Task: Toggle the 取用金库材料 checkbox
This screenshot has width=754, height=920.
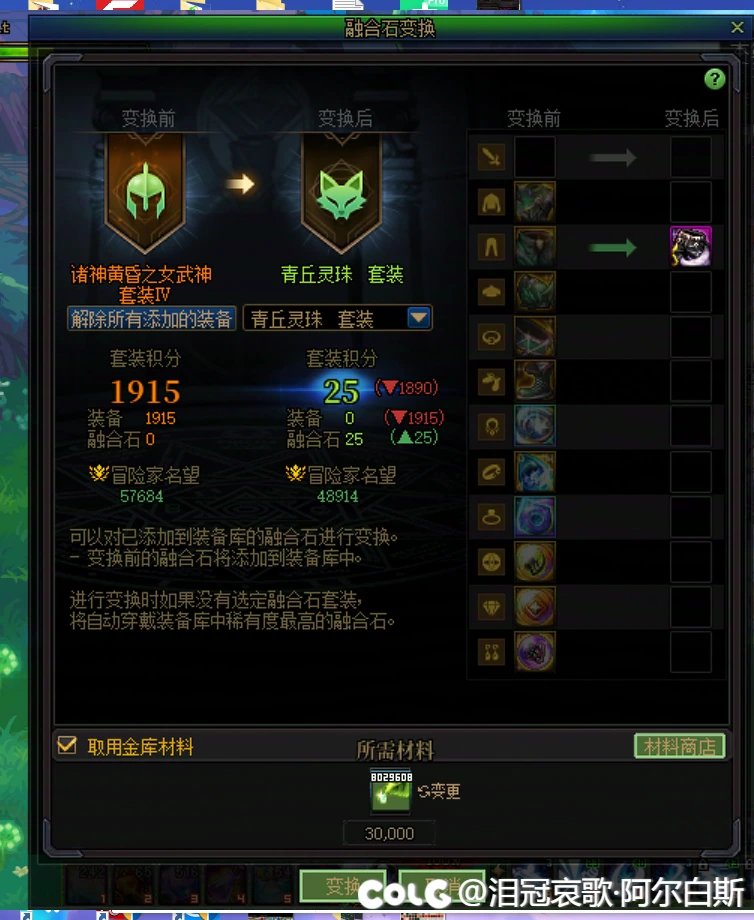Action: [67, 746]
